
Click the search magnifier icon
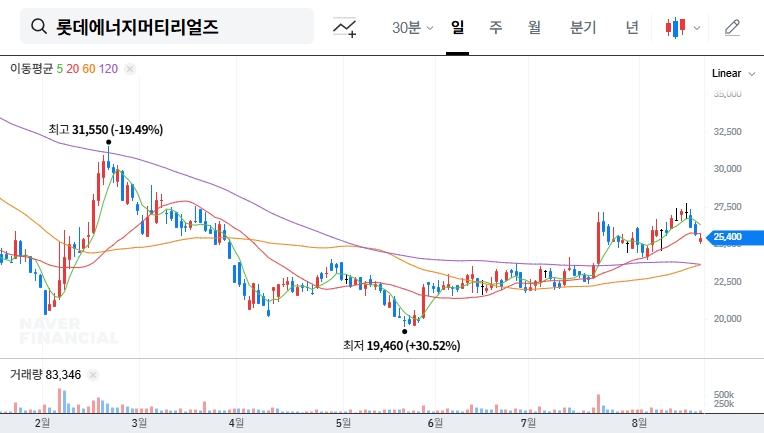39,26
